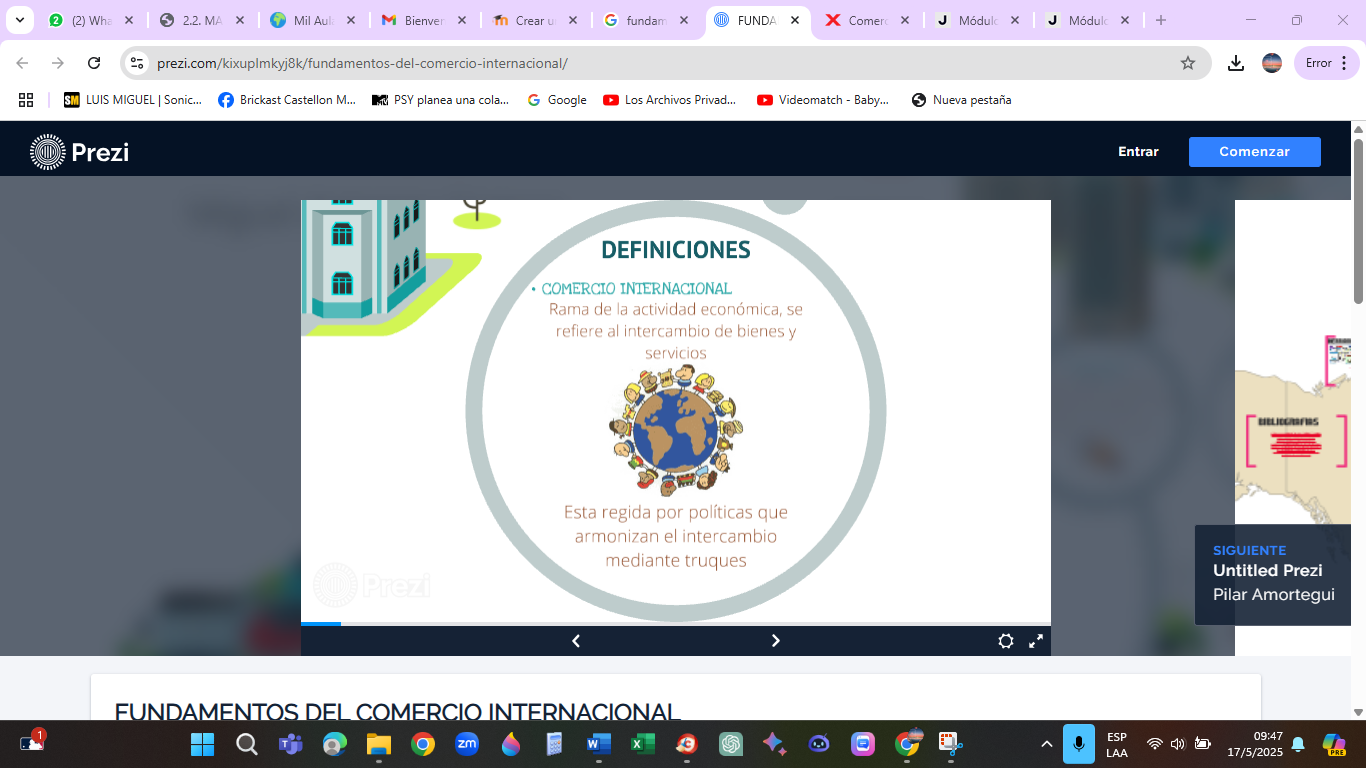
Task: Open Microsoft Excel from taskbar
Action: click(x=642, y=744)
